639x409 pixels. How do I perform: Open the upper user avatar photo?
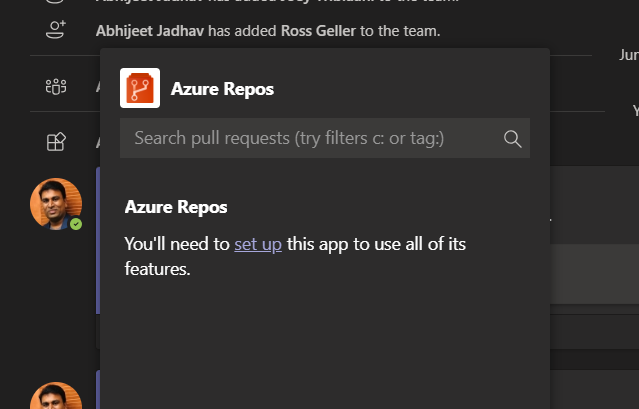tap(54, 203)
